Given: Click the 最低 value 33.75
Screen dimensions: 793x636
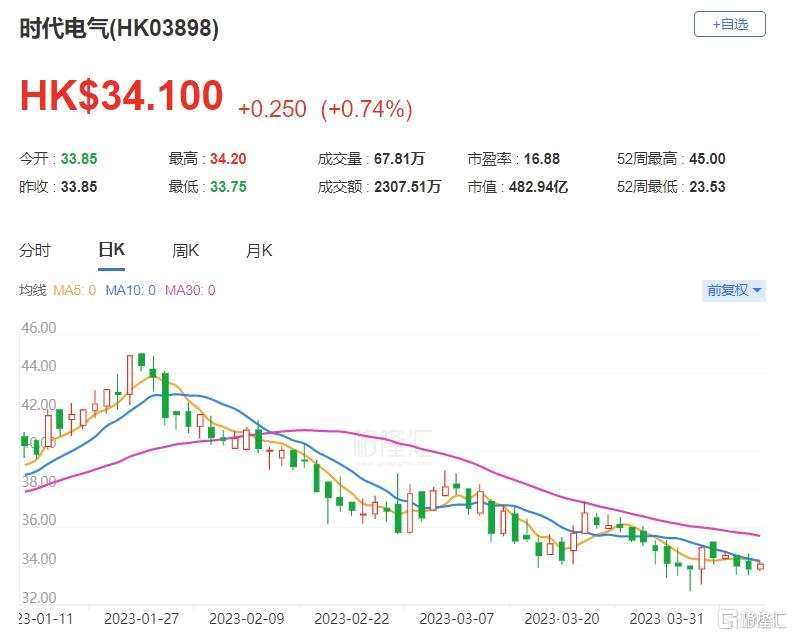Looking at the screenshot, I should pos(228,187).
